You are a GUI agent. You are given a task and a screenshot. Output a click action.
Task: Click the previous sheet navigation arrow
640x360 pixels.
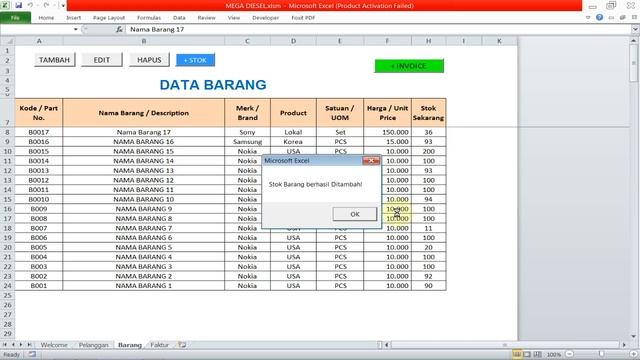[13, 345]
